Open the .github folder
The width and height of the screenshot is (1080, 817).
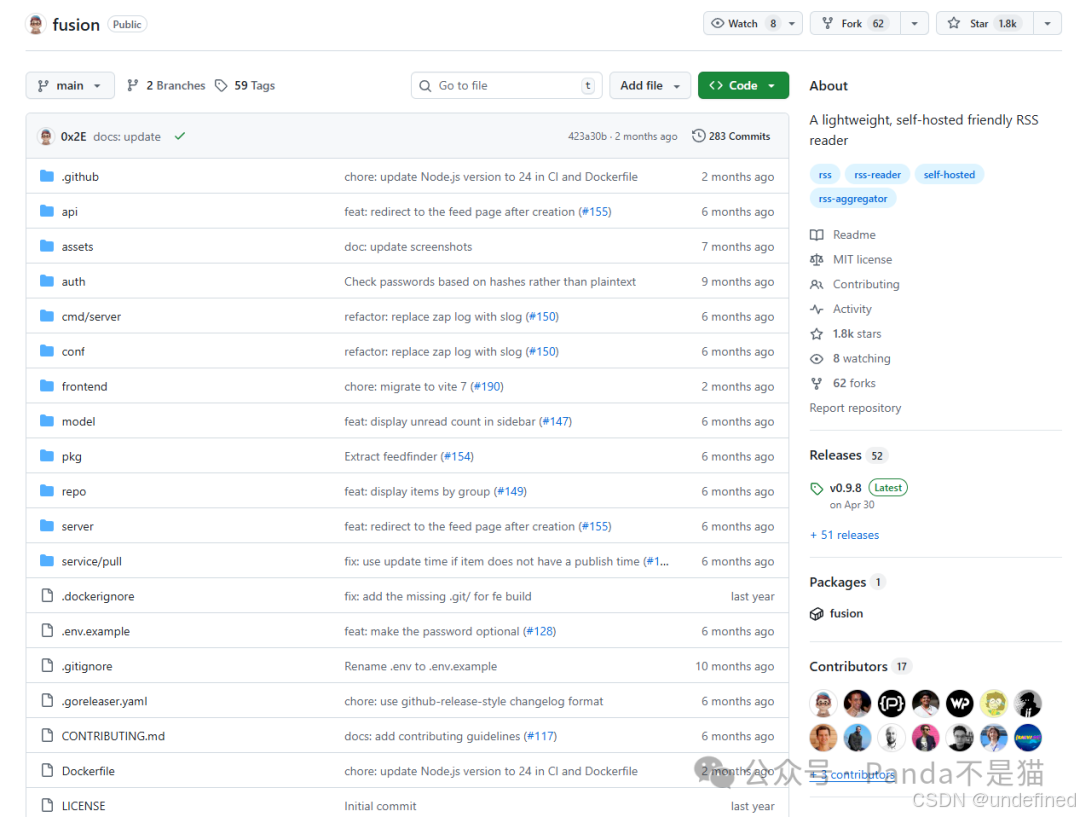(x=80, y=176)
